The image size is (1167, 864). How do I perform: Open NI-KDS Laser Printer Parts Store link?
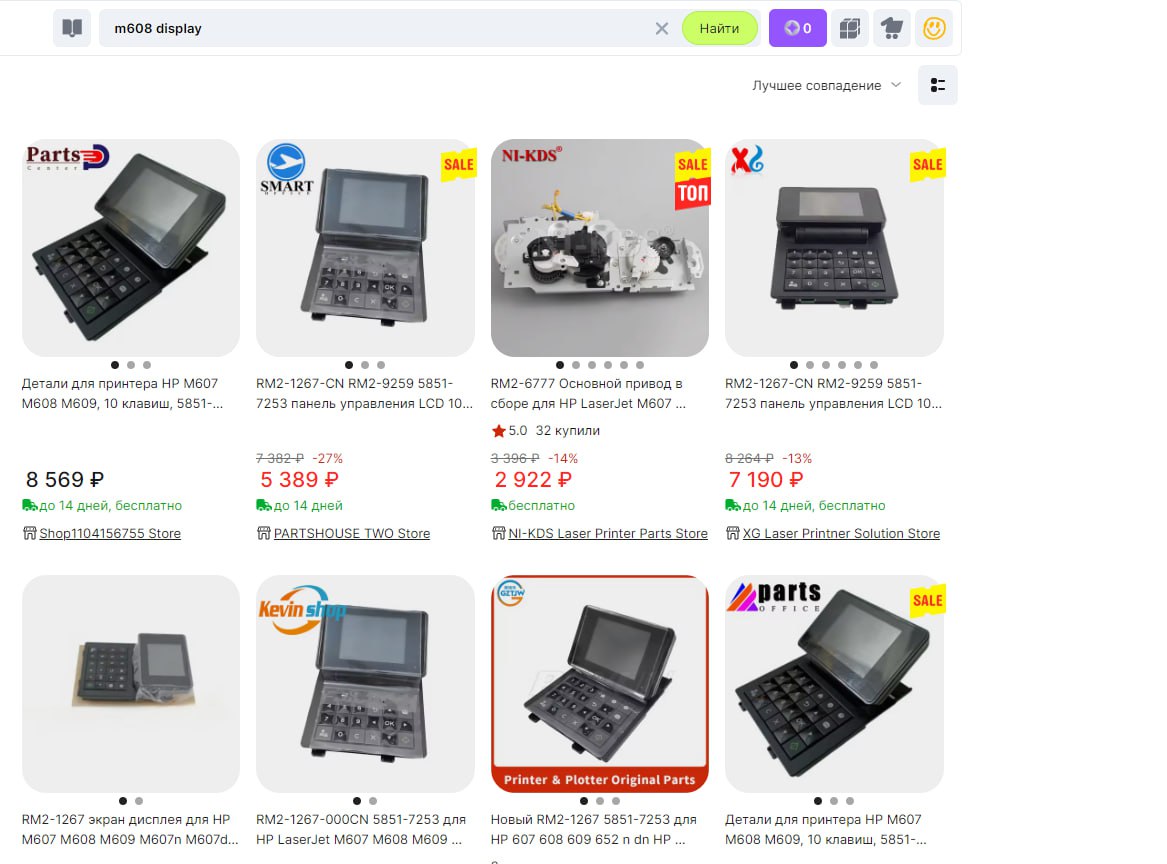608,533
